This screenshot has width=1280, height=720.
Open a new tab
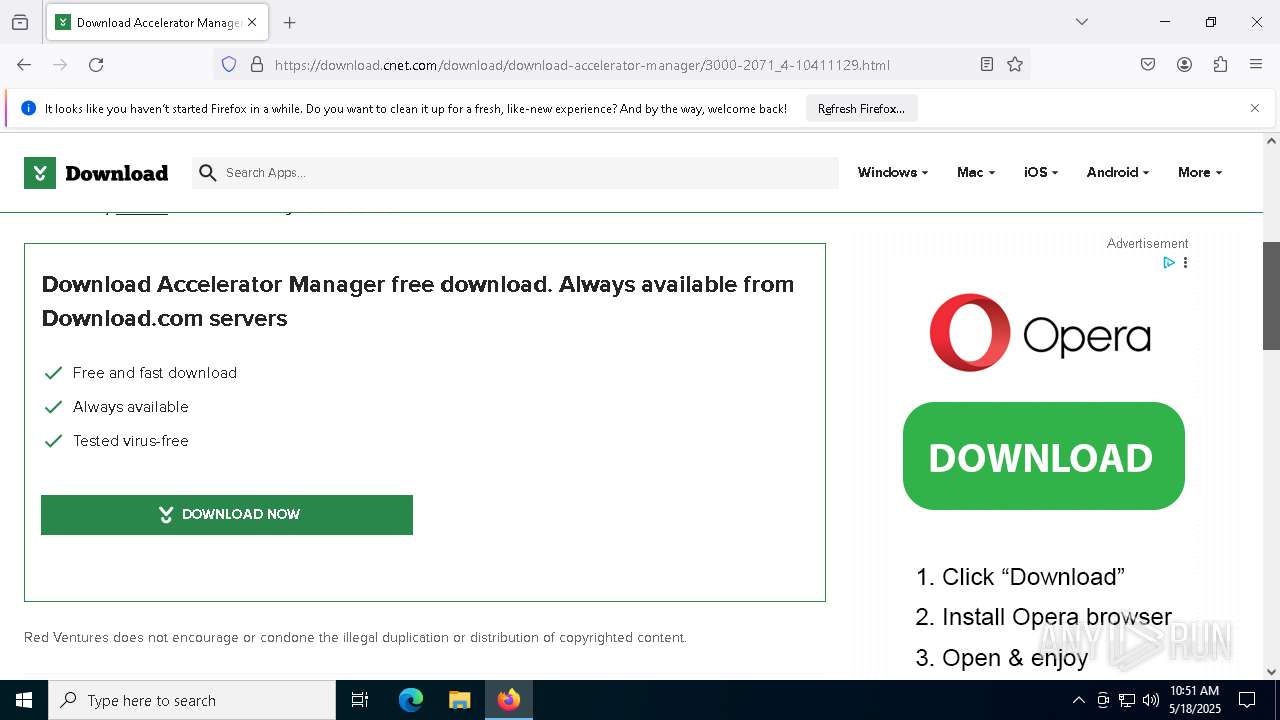point(290,22)
